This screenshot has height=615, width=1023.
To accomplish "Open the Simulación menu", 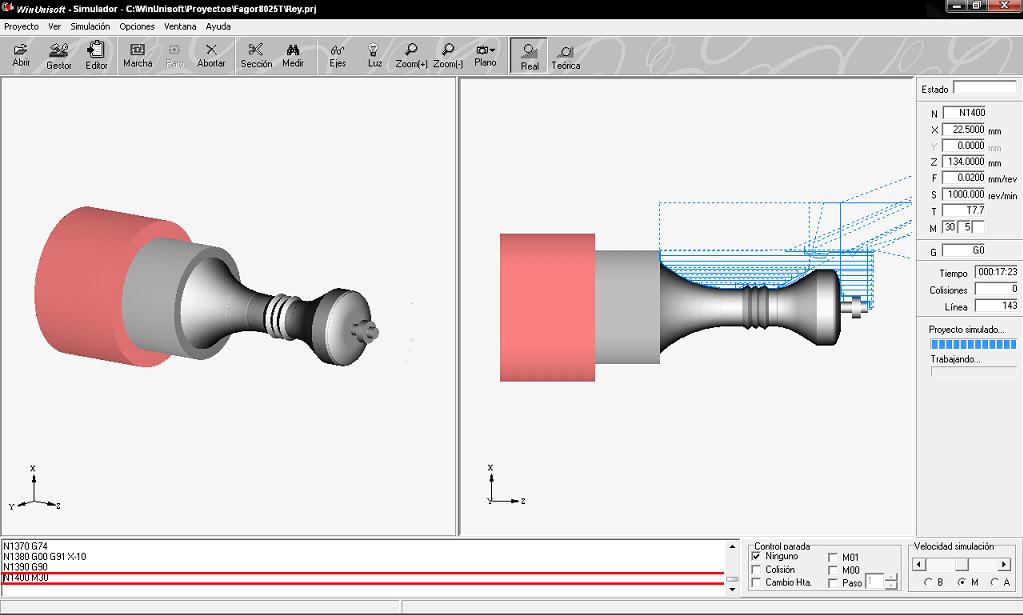I will tap(90, 26).
